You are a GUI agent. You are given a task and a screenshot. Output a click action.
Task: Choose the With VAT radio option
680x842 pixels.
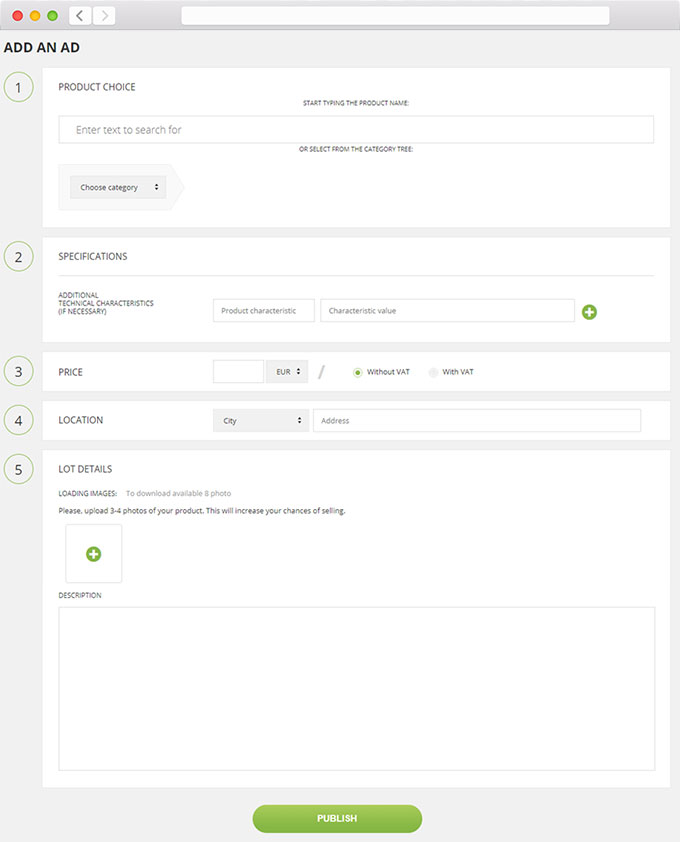[x=433, y=372]
